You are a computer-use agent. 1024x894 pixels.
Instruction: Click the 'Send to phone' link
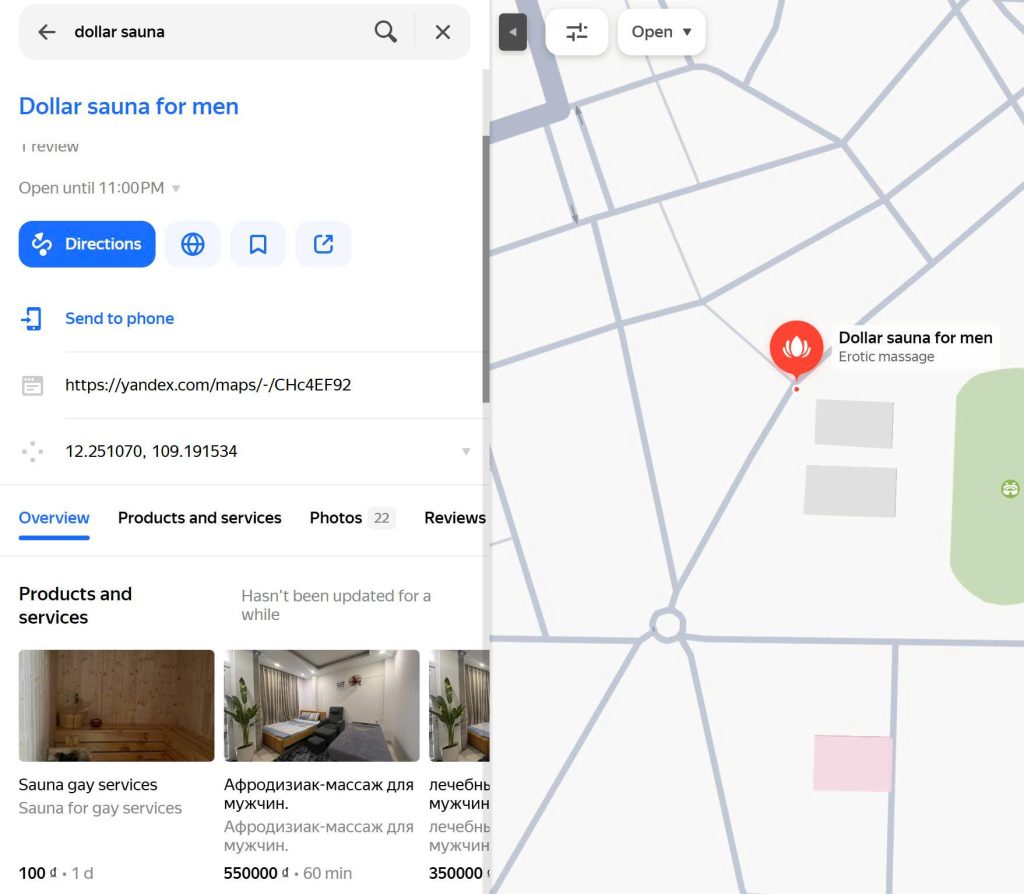coord(120,319)
